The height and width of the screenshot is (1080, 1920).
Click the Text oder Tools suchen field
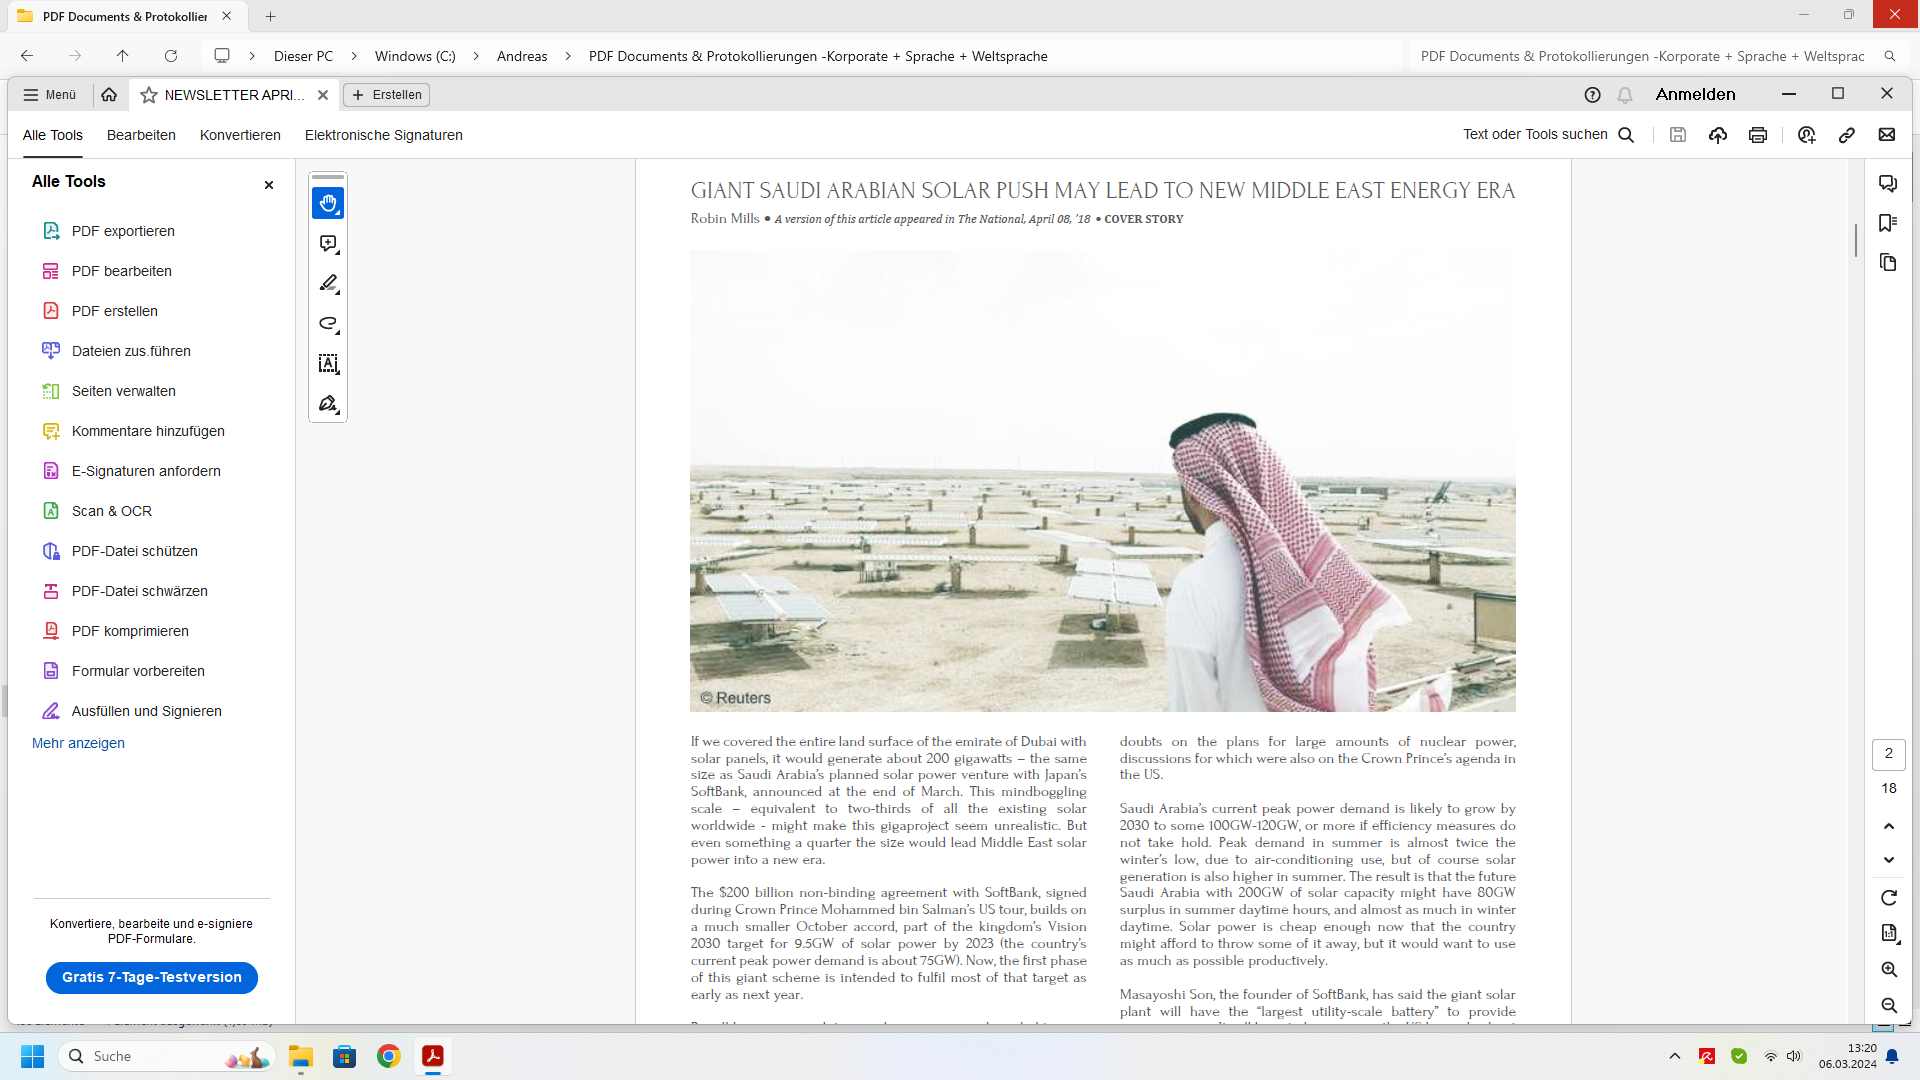1535,135
